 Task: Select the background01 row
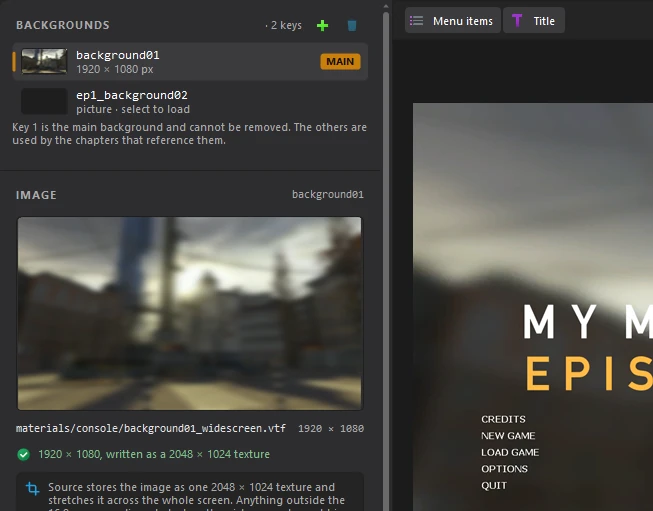190,62
